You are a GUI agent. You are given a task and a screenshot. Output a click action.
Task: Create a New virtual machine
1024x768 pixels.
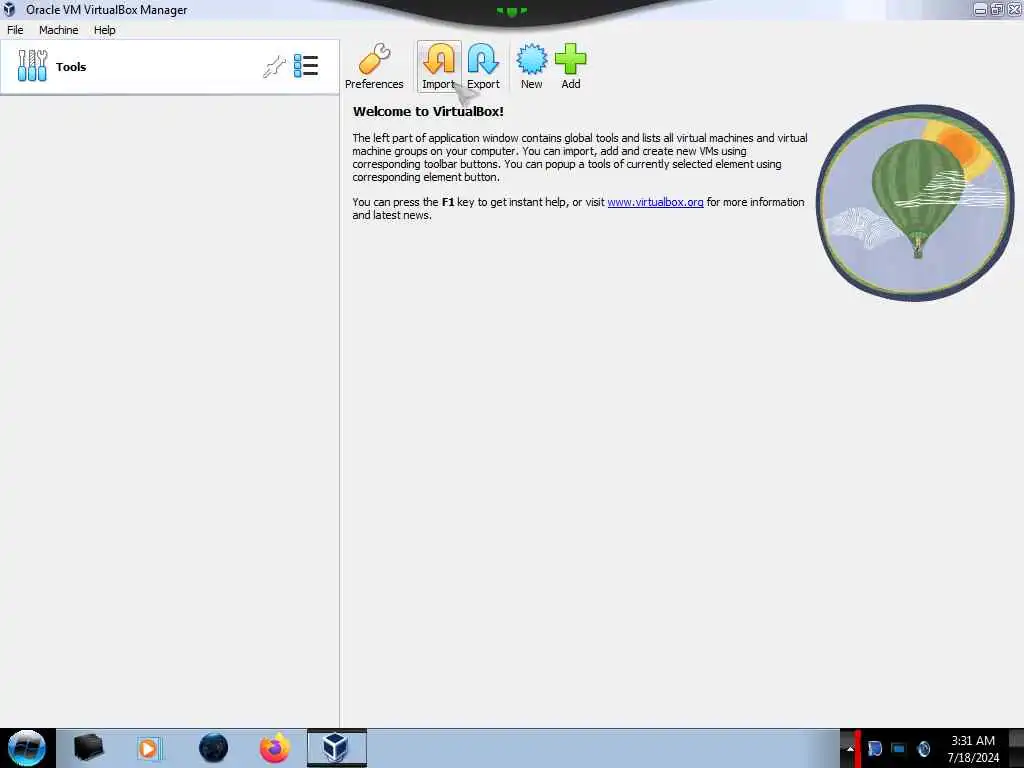click(x=532, y=66)
